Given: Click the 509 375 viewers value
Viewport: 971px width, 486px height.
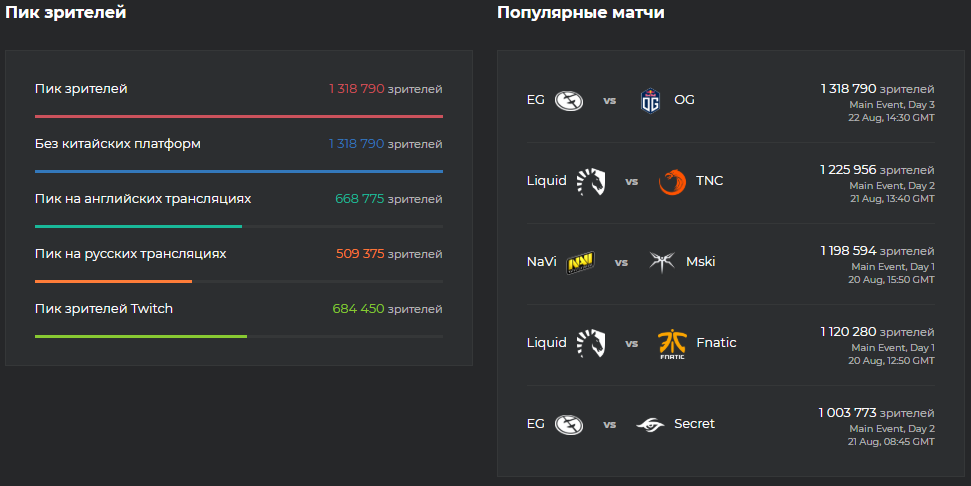Looking at the screenshot, I should click(x=360, y=254).
